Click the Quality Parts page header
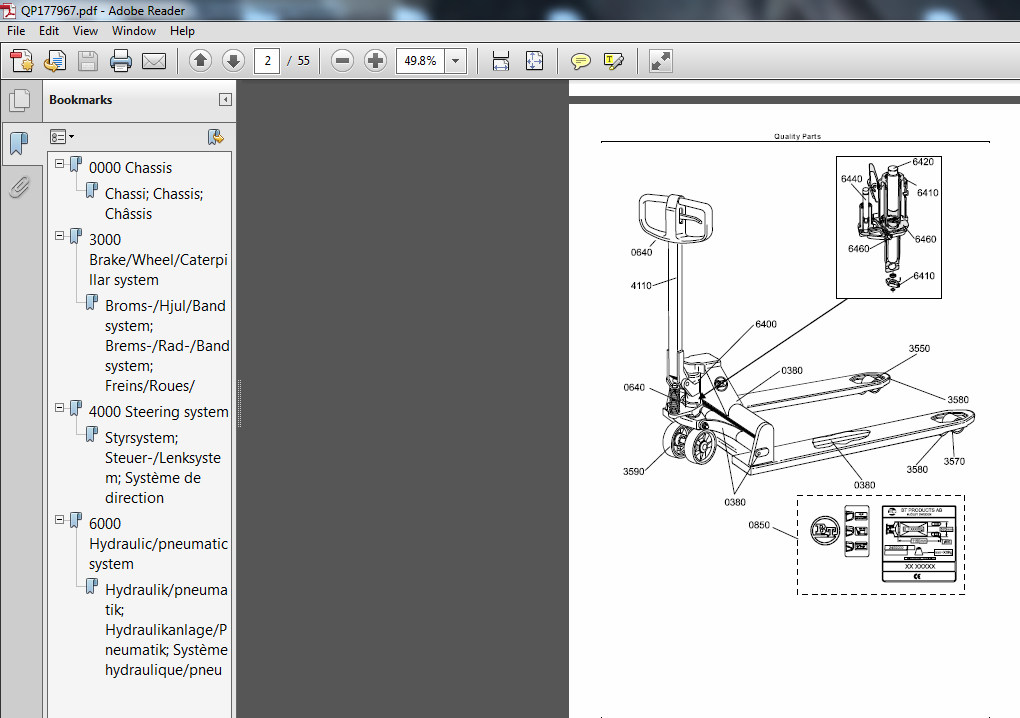 (x=797, y=137)
